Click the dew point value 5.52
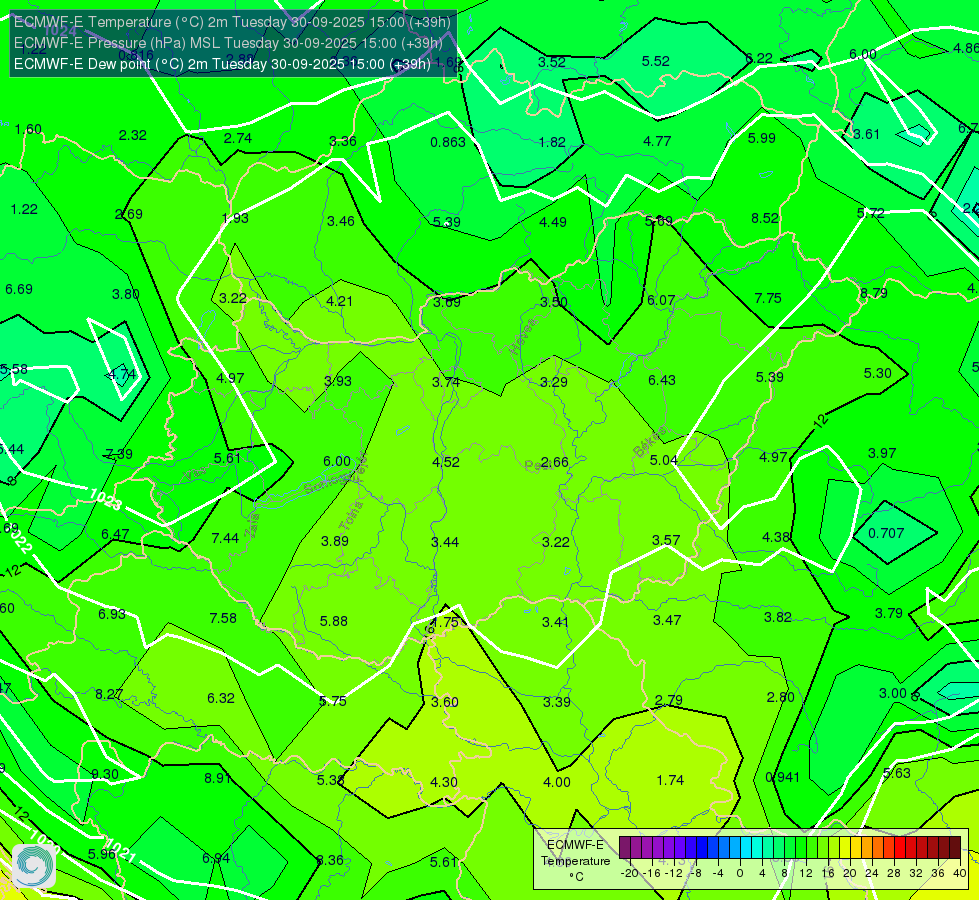Image resolution: width=979 pixels, height=900 pixels. tap(656, 61)
